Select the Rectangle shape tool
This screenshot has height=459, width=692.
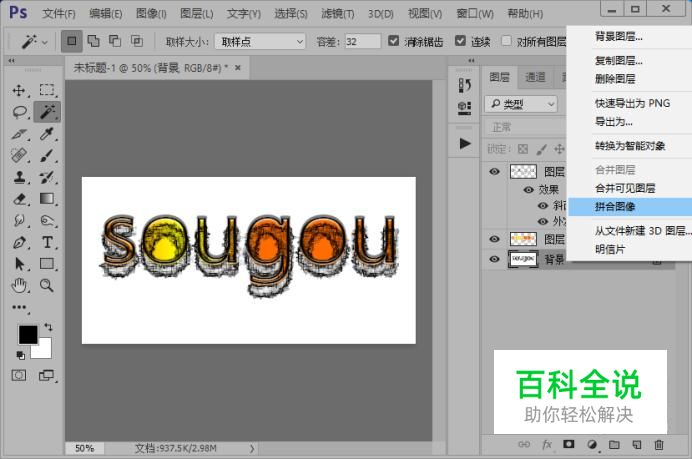[47, 264]
